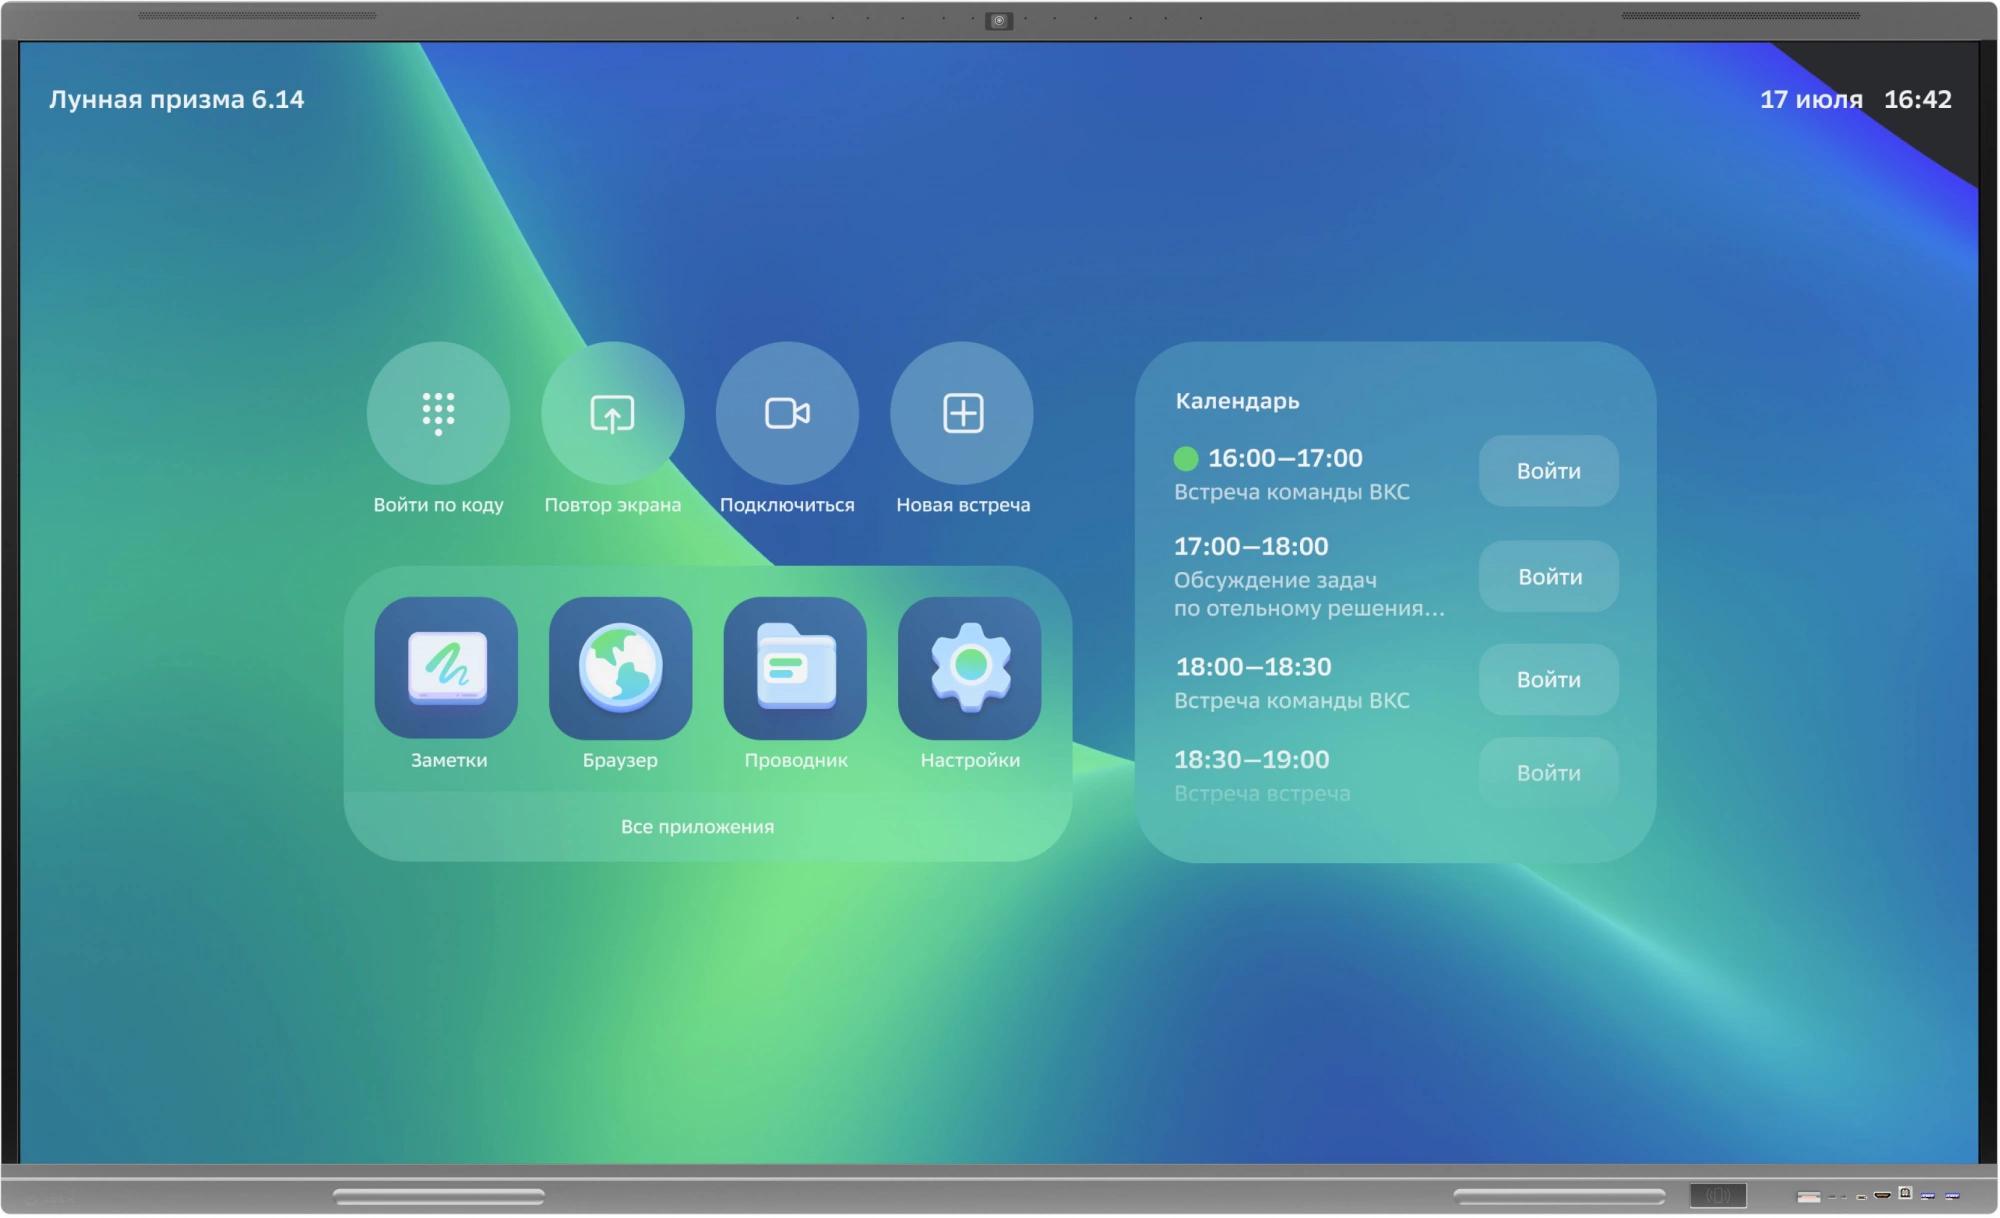This screenshot has width=2000, height=1218.
Task: Join the 17:00–18:00 meeting
Action: 1549,577
